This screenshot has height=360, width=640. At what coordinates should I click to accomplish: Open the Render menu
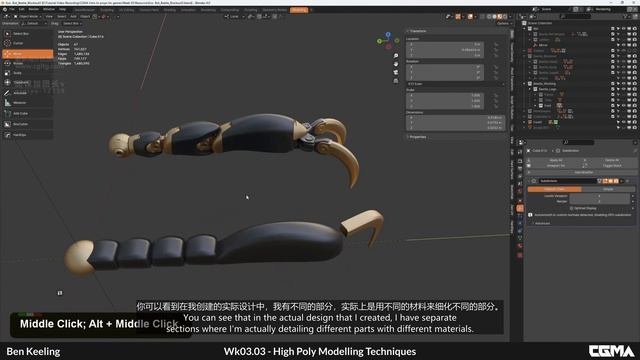(x=34, y=9)
